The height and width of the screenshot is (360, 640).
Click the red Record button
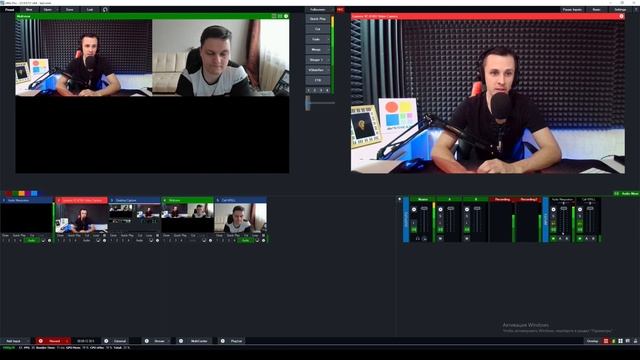54,341
